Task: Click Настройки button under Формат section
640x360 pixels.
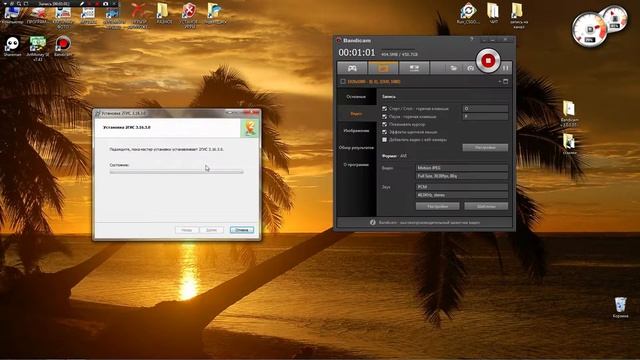Action: 438,207
